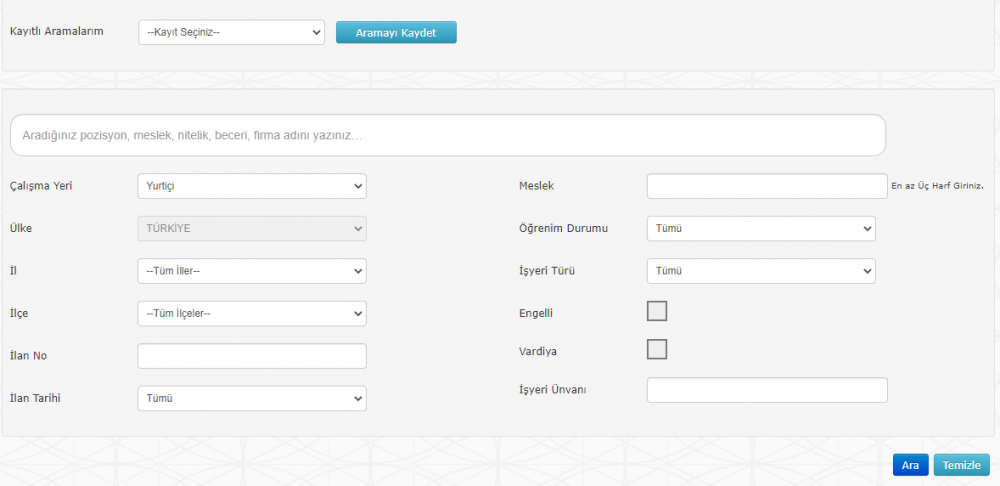This screenshot has height=486, width=1000.
Task: Open the İlan Tarihi dropdown
Action: (x=251, y=398)
